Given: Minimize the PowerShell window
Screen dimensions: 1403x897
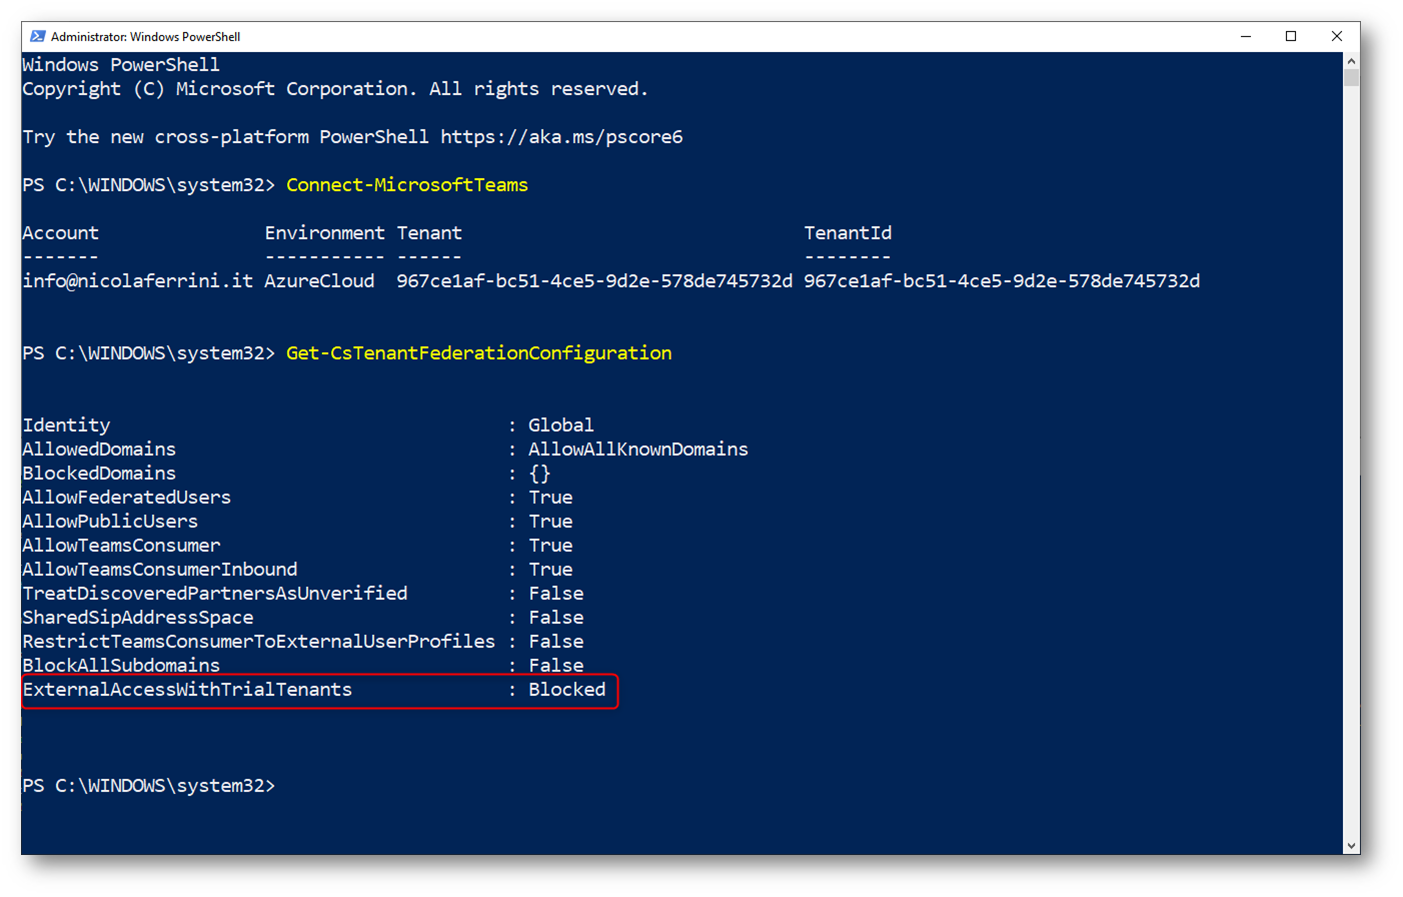Looking at the screenshot, I should (x=1245, y=36).
